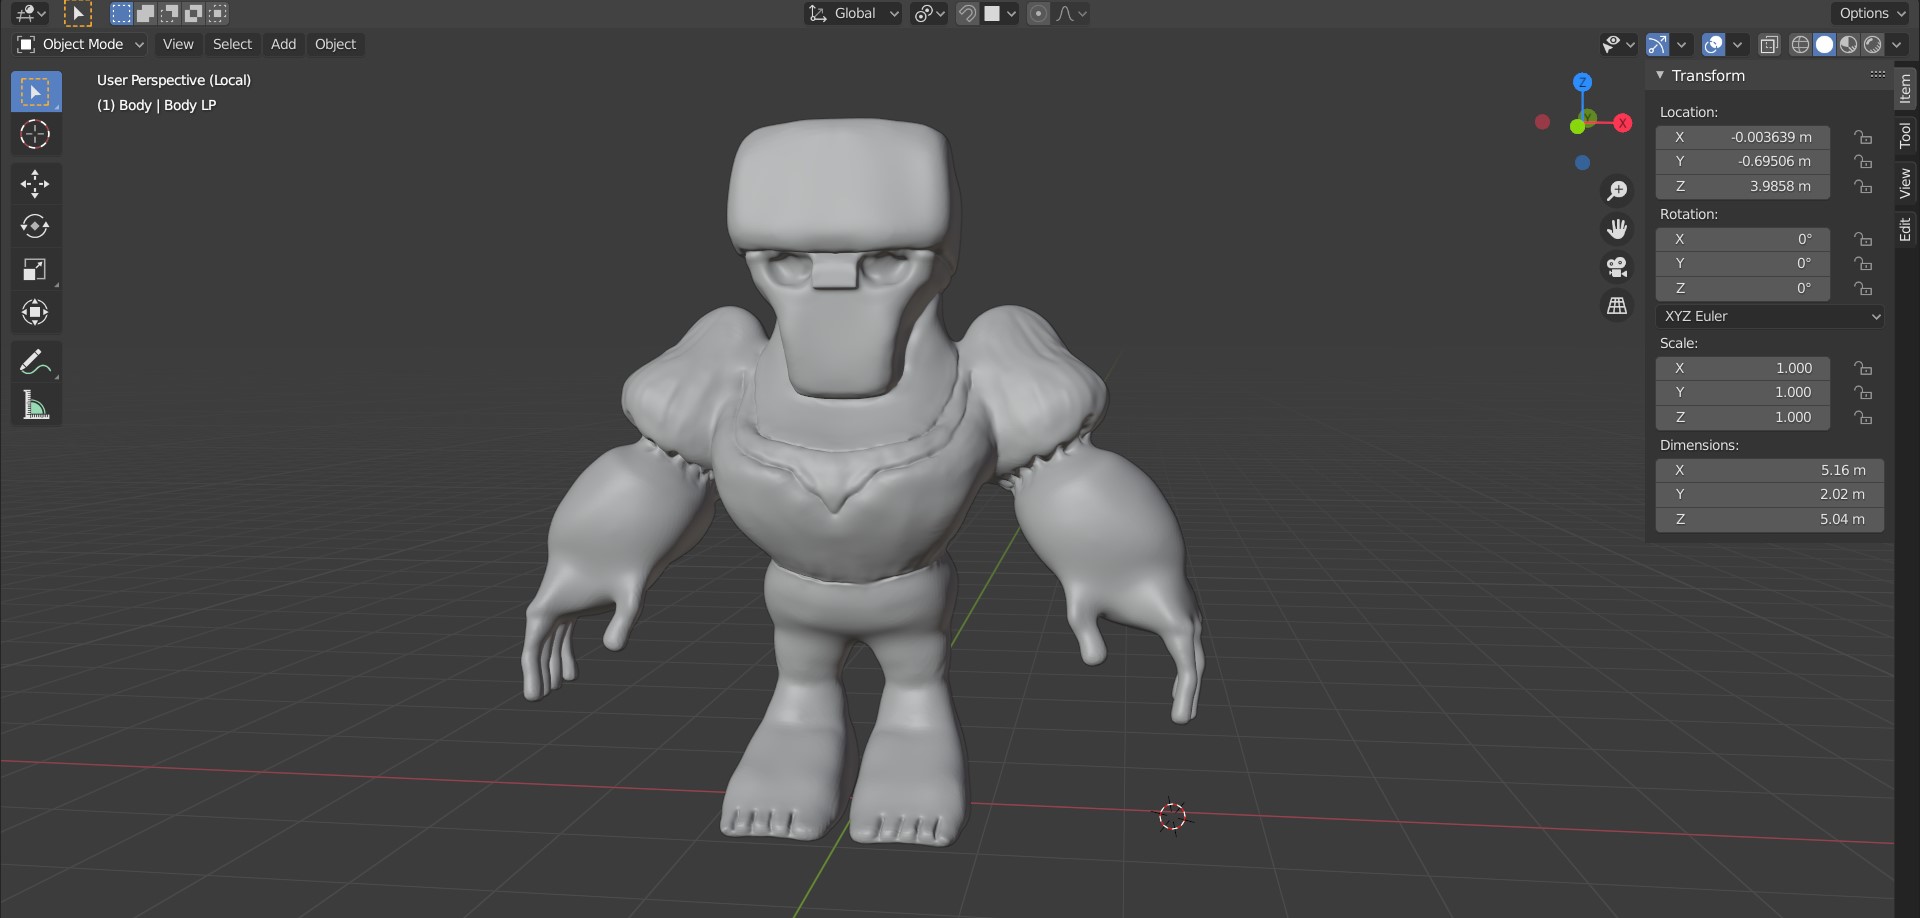Set selection mode to Subtract
This screenshot has width=1920, height=918.
click(169, 13)
